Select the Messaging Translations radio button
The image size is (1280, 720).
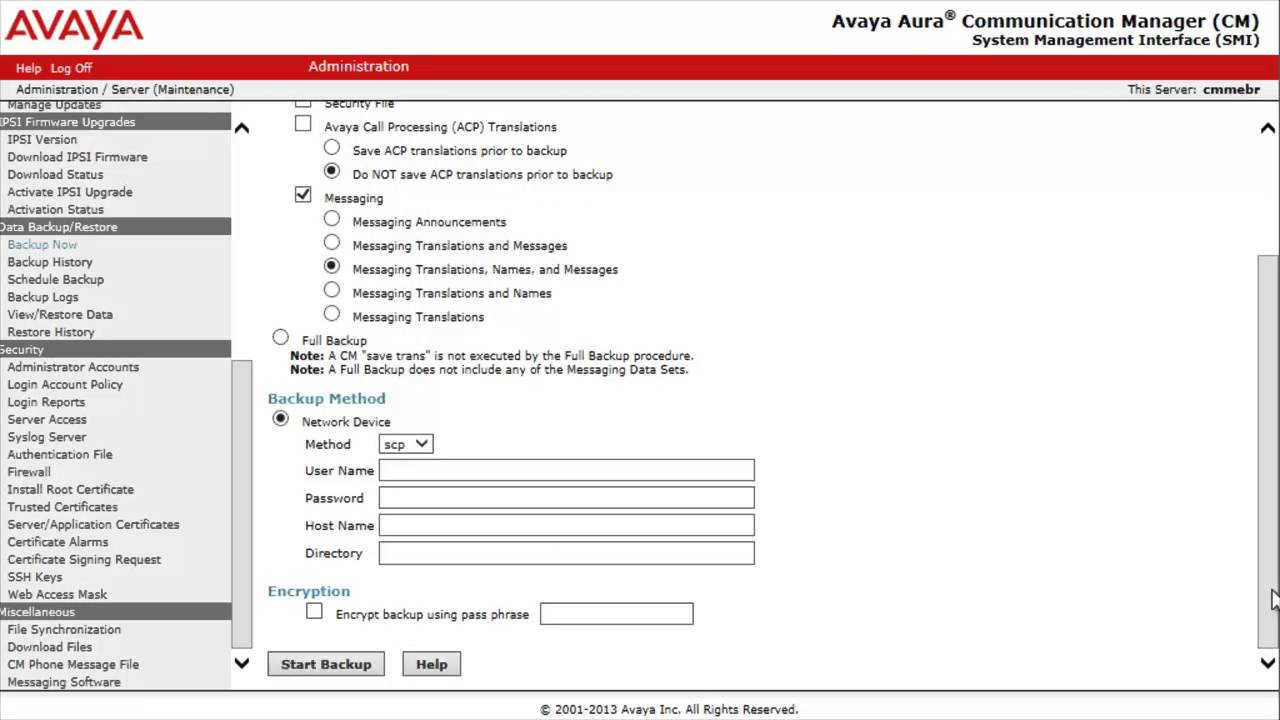tap(332, 314)
